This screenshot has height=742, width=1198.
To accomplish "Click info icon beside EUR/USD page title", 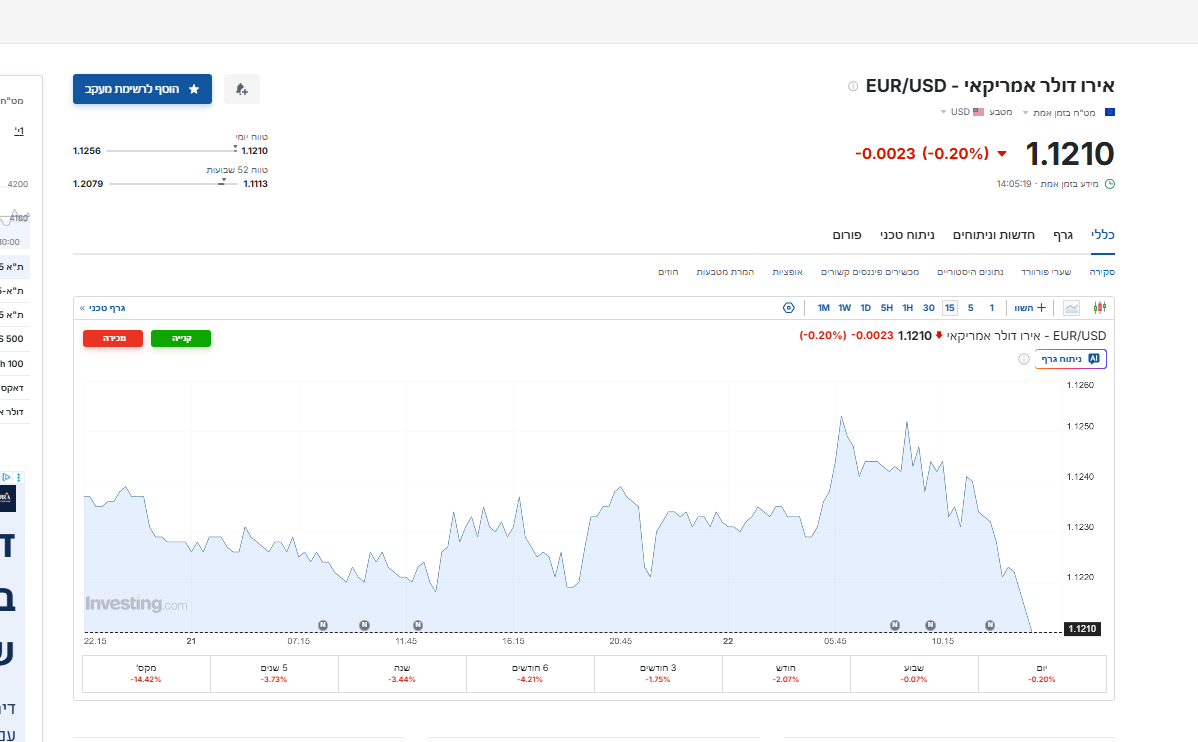I will pos(853,86).
